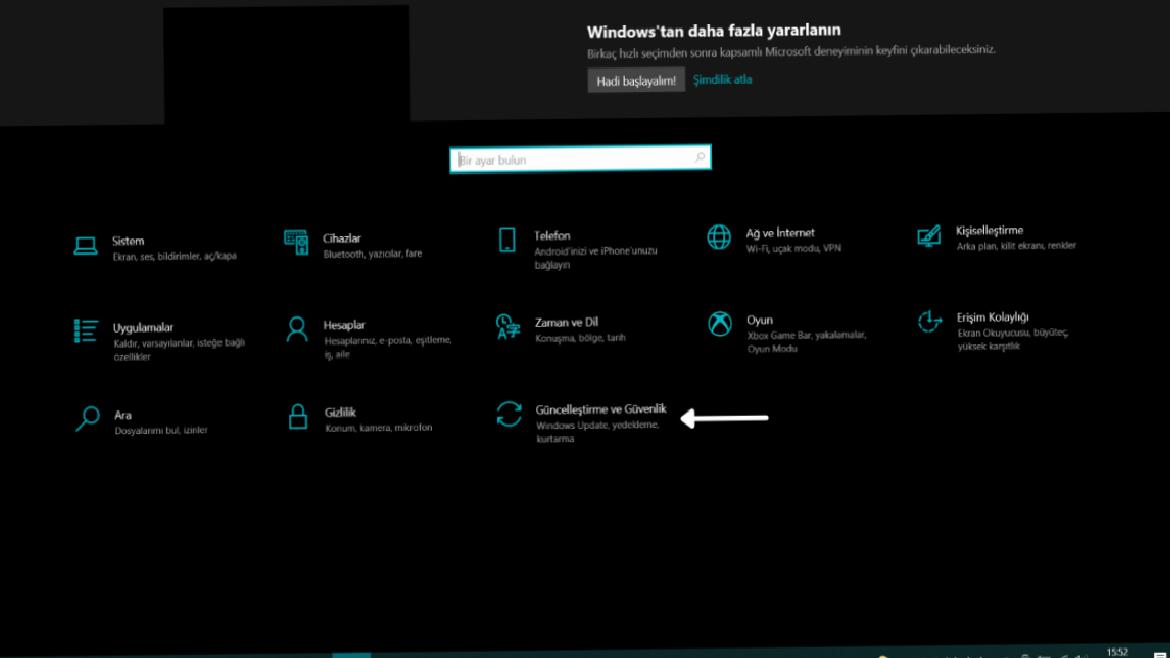Screen dimensions: 1170x658
Task: Click the Zaman ve Dil icon
Action: pos(508,326)
